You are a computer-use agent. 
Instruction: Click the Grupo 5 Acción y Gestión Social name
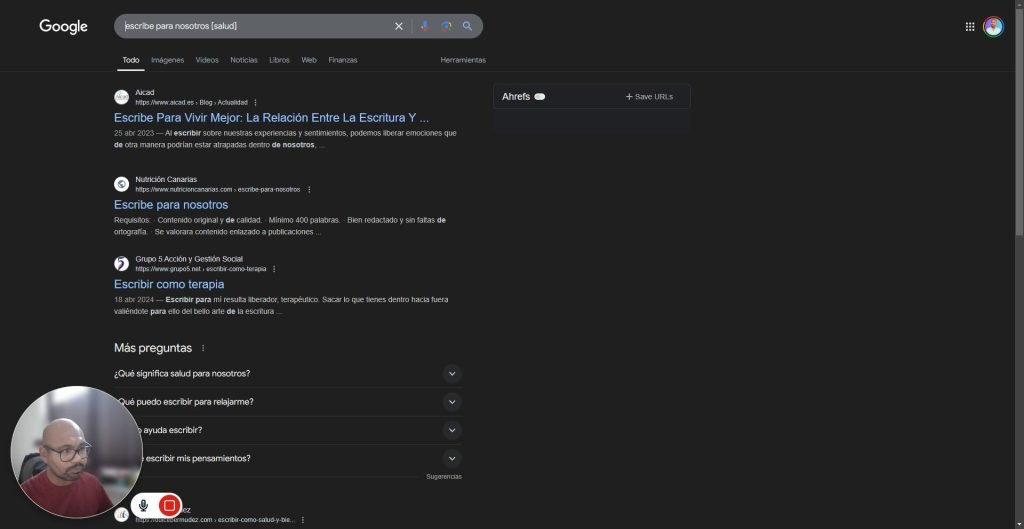coord(189,259)
